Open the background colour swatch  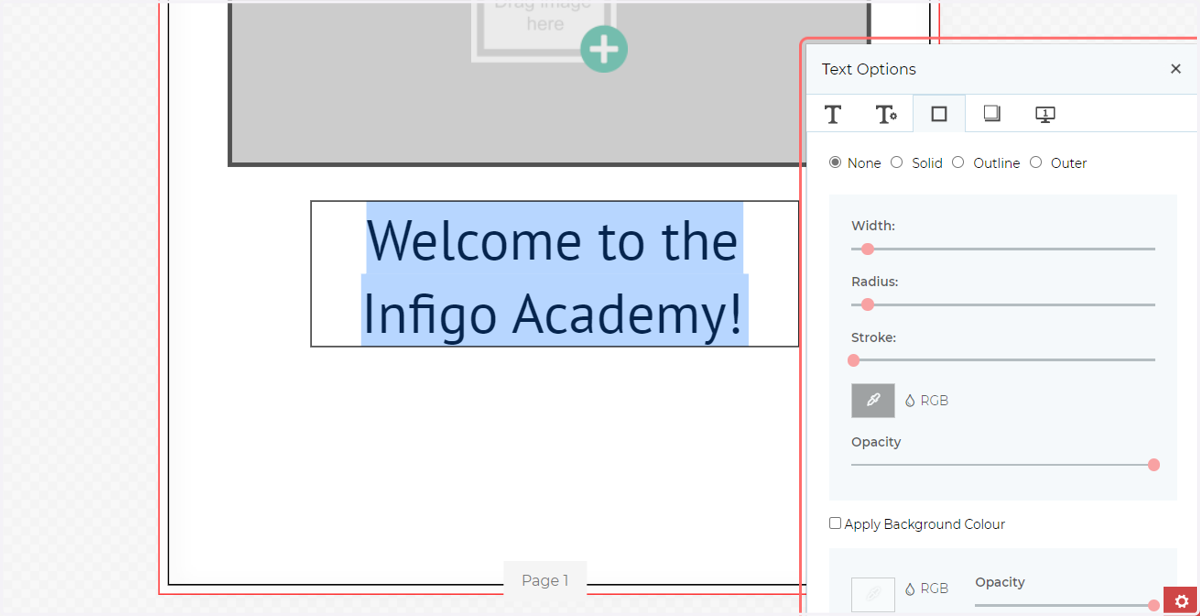pyautogui.click(x=873, y=594)
